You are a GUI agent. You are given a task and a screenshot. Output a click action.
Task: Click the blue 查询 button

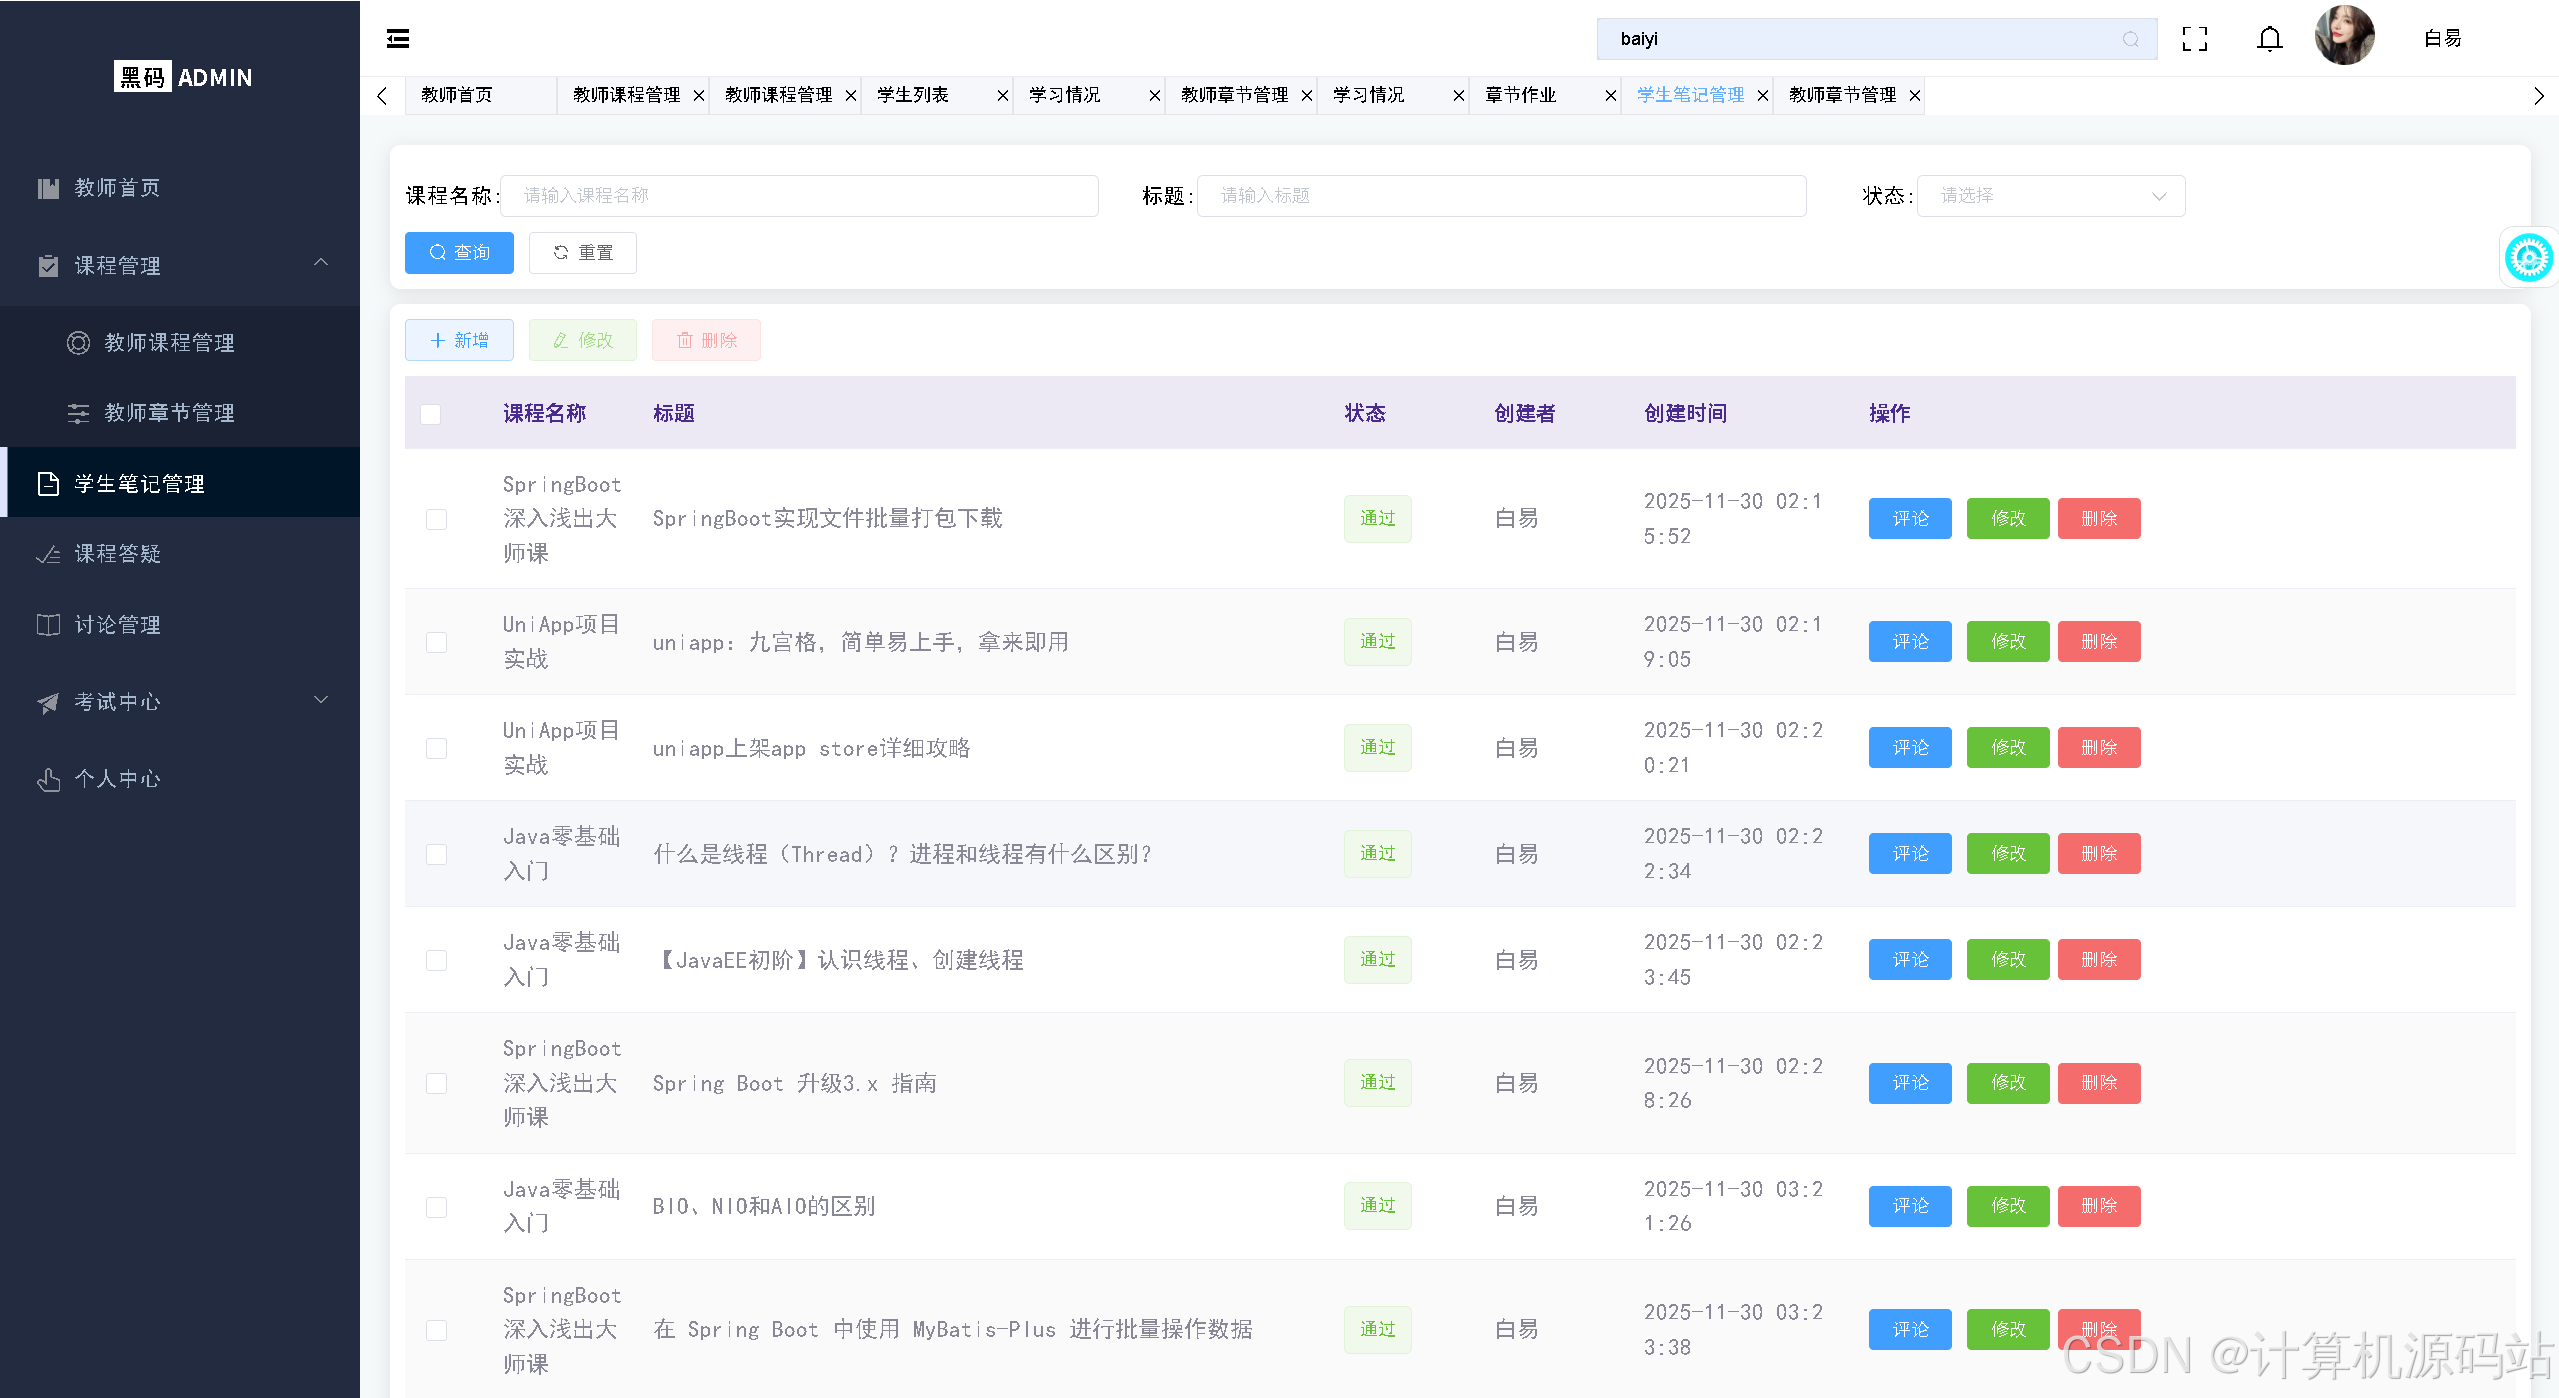459,253
